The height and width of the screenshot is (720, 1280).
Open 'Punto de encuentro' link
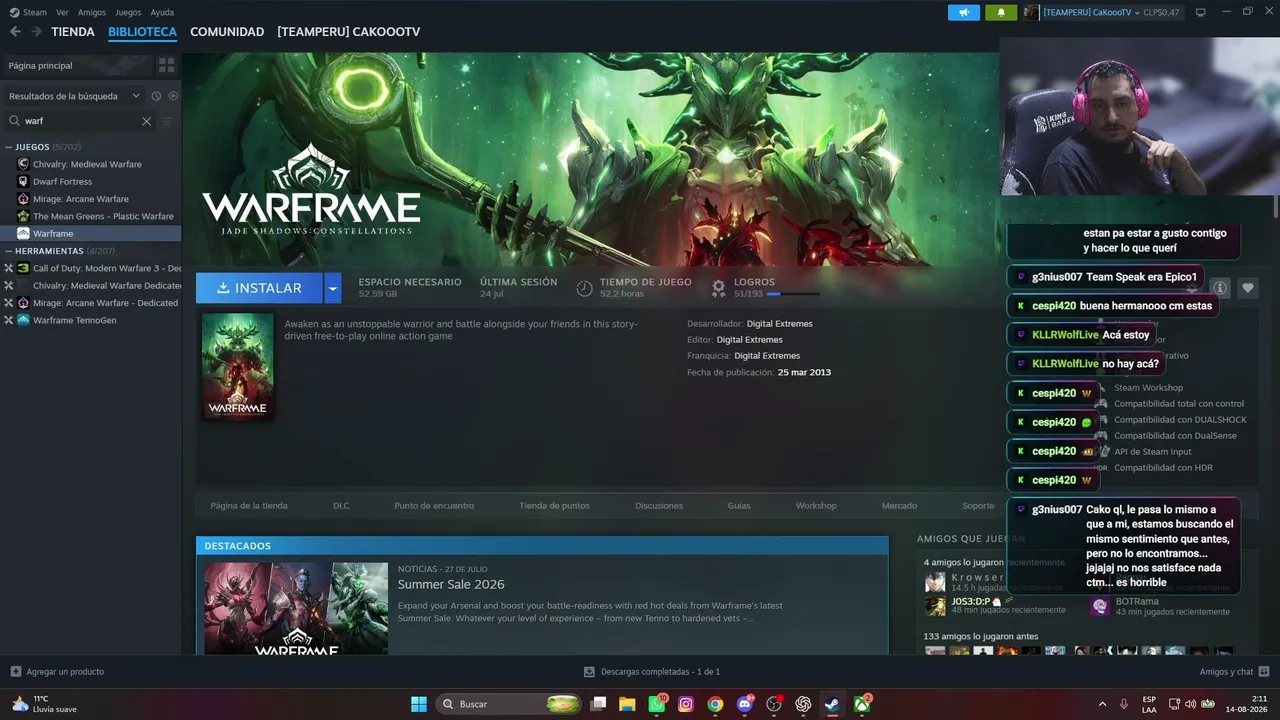click(434, 506)
